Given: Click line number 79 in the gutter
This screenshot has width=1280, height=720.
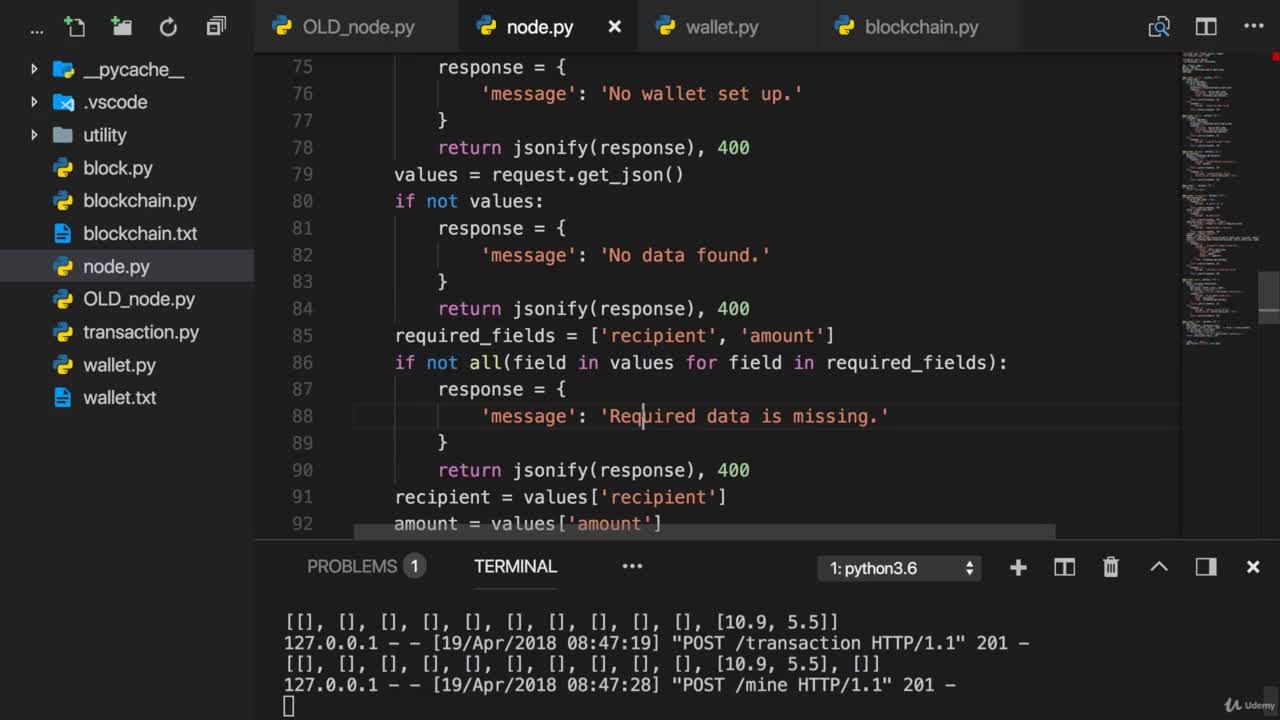Looking at the screenshot, I should 301,174.
